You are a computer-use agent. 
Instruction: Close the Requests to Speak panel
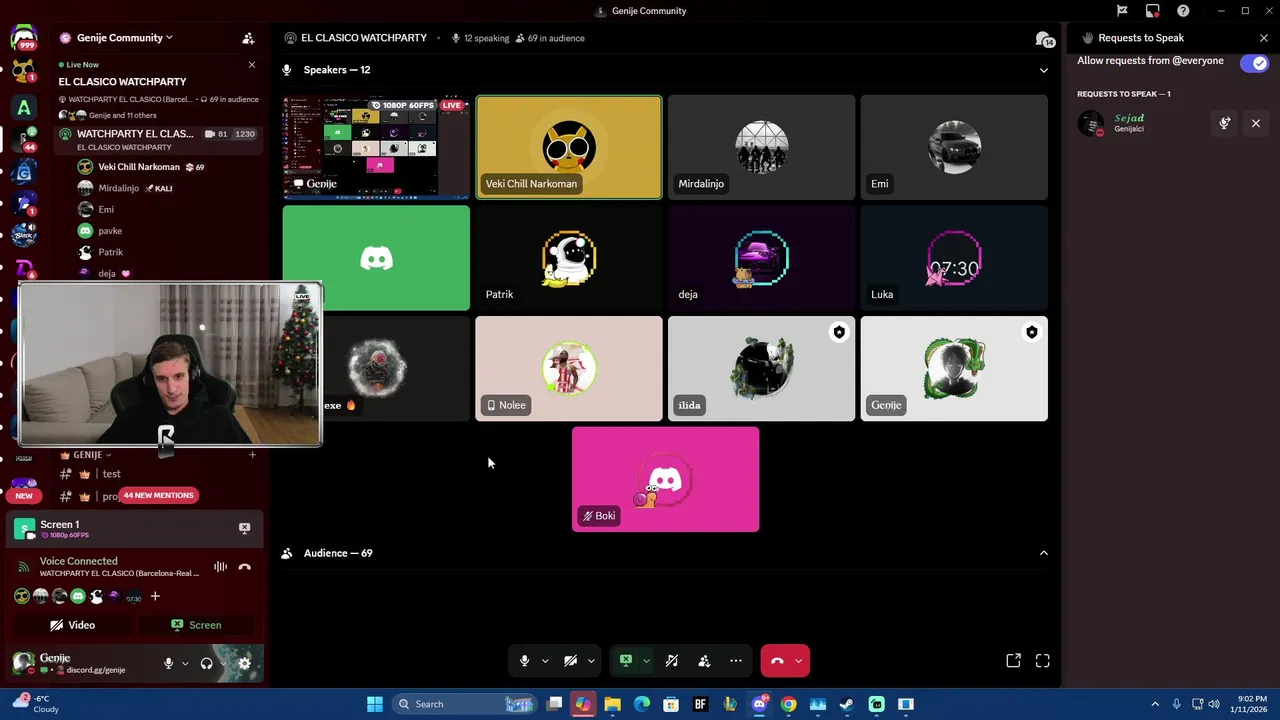1264,38
